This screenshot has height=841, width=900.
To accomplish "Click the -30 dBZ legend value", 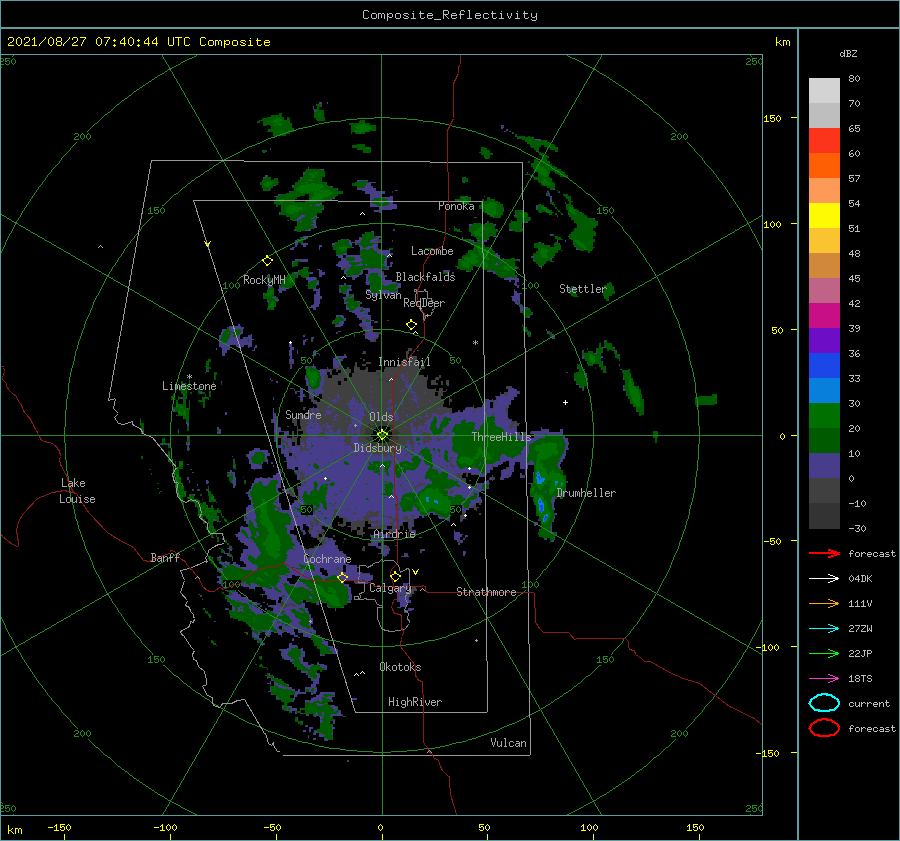I will click(858, 528).
